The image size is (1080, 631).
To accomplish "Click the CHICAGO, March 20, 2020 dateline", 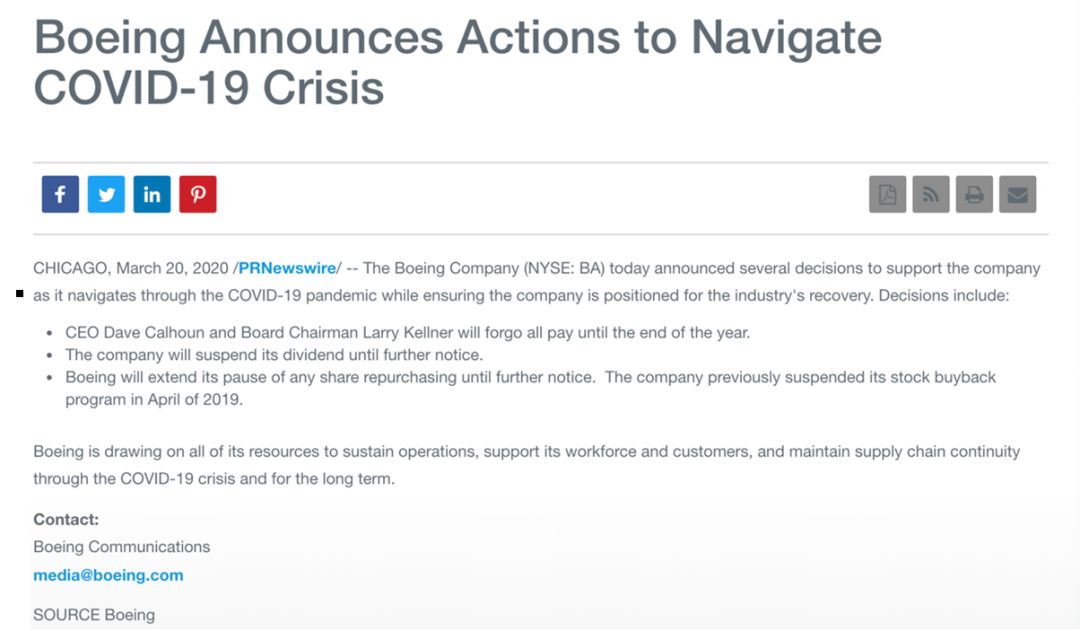I will pos(131,268).
